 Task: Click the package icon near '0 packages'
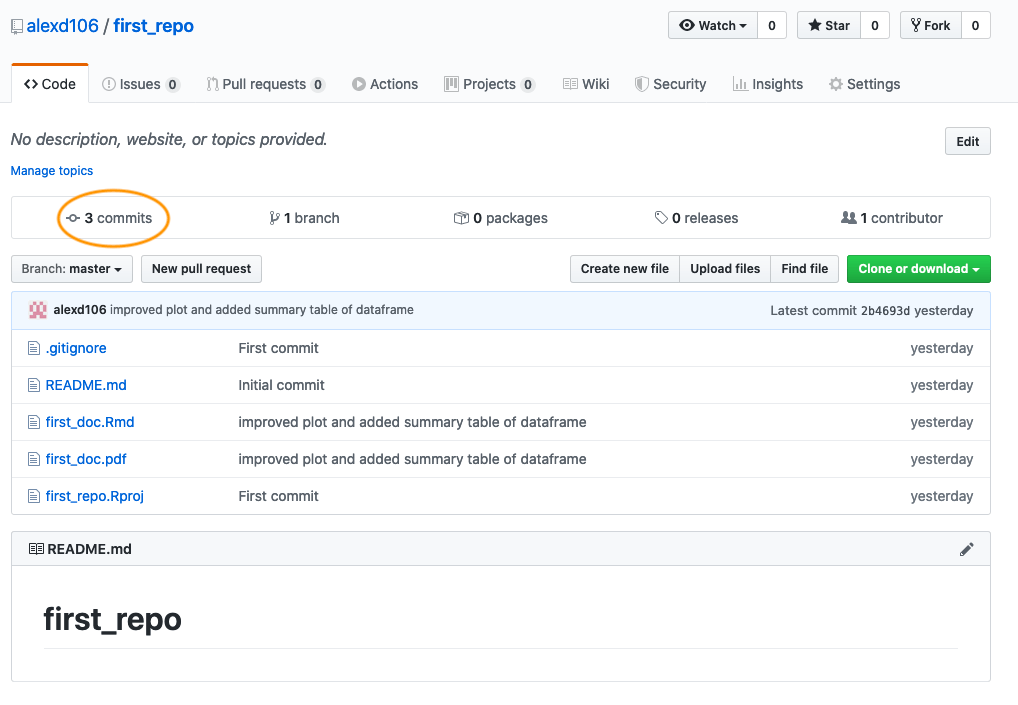[x=462, y=217]
